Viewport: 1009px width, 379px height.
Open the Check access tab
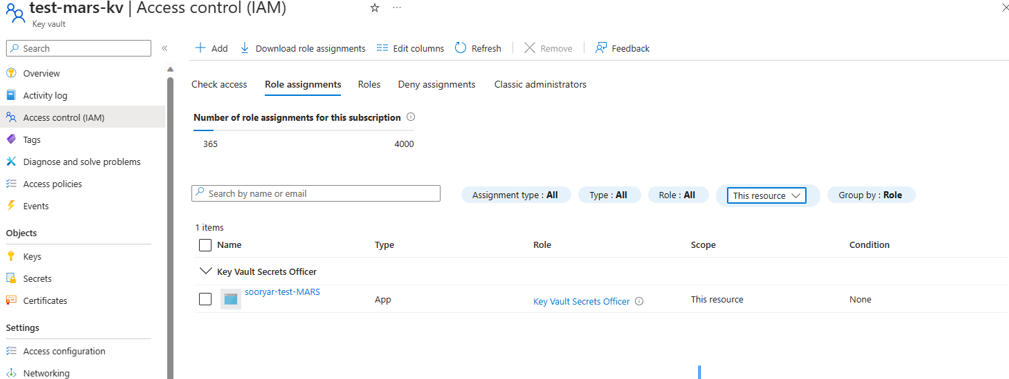pyautogui.click(x=219, y=84)
